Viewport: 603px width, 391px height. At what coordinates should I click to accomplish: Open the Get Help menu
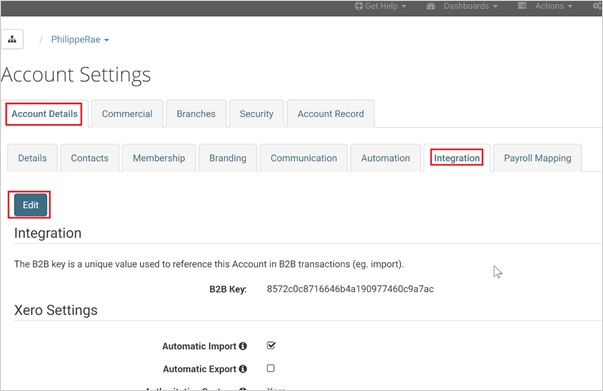pyautogui.click(x=380, y=6)
